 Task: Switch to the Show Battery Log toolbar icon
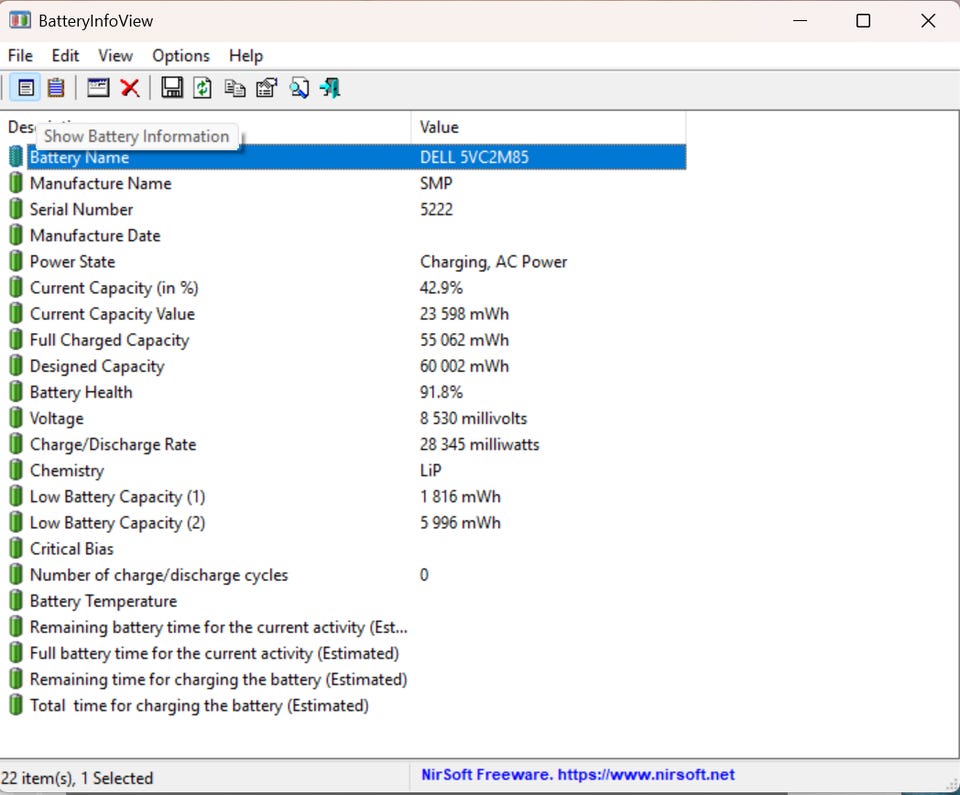coord(56,88)
